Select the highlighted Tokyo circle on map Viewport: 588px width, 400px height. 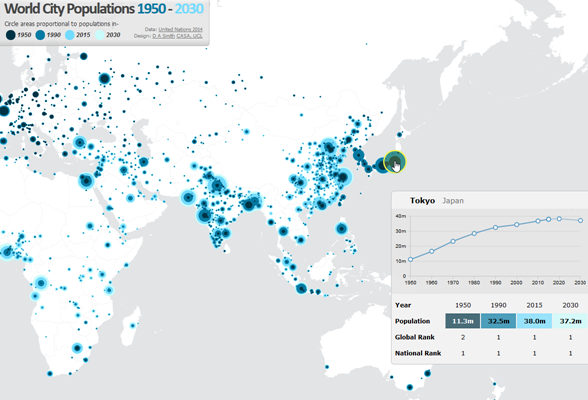click(x=394, y=162)
